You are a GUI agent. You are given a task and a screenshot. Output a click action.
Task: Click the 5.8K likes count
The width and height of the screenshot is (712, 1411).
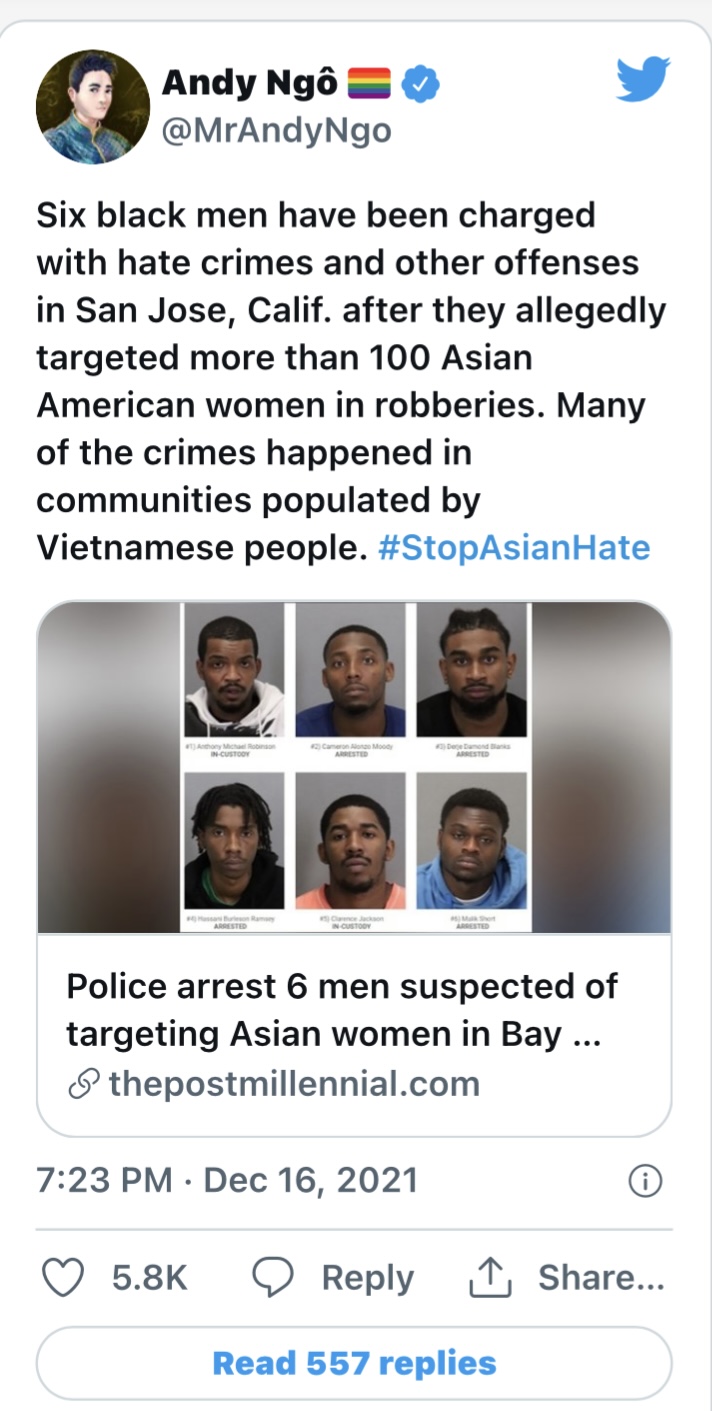(x=150, y=1278)
